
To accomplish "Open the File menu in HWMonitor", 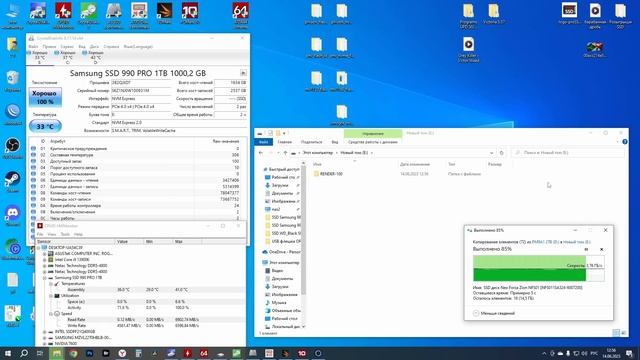I will [x=40, y=234].
